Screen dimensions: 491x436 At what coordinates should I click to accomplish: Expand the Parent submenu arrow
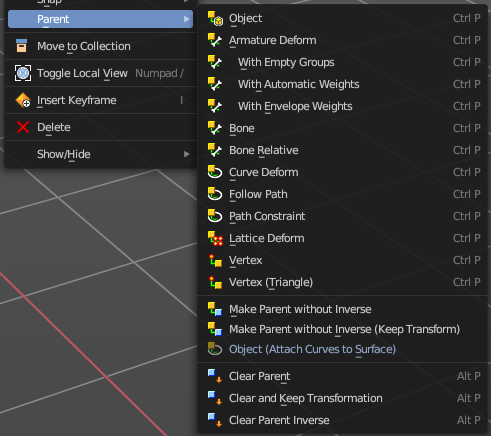187,19
